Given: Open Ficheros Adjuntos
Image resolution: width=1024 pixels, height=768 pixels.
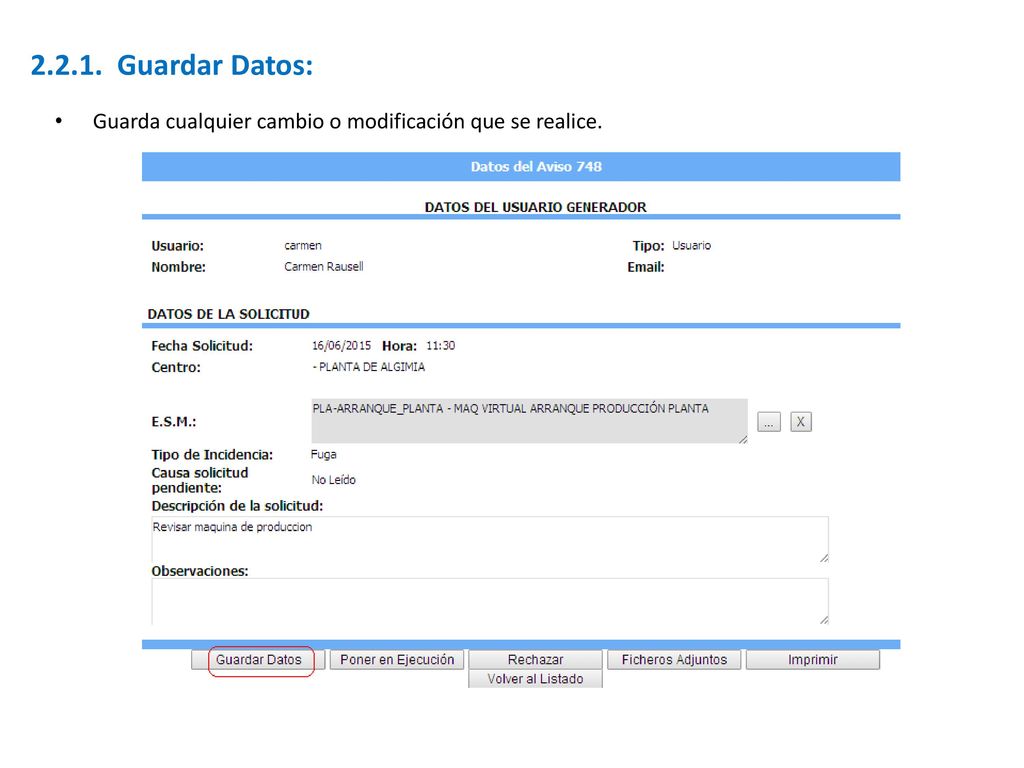Looking at the screenshot, I should tap(674, 660).
